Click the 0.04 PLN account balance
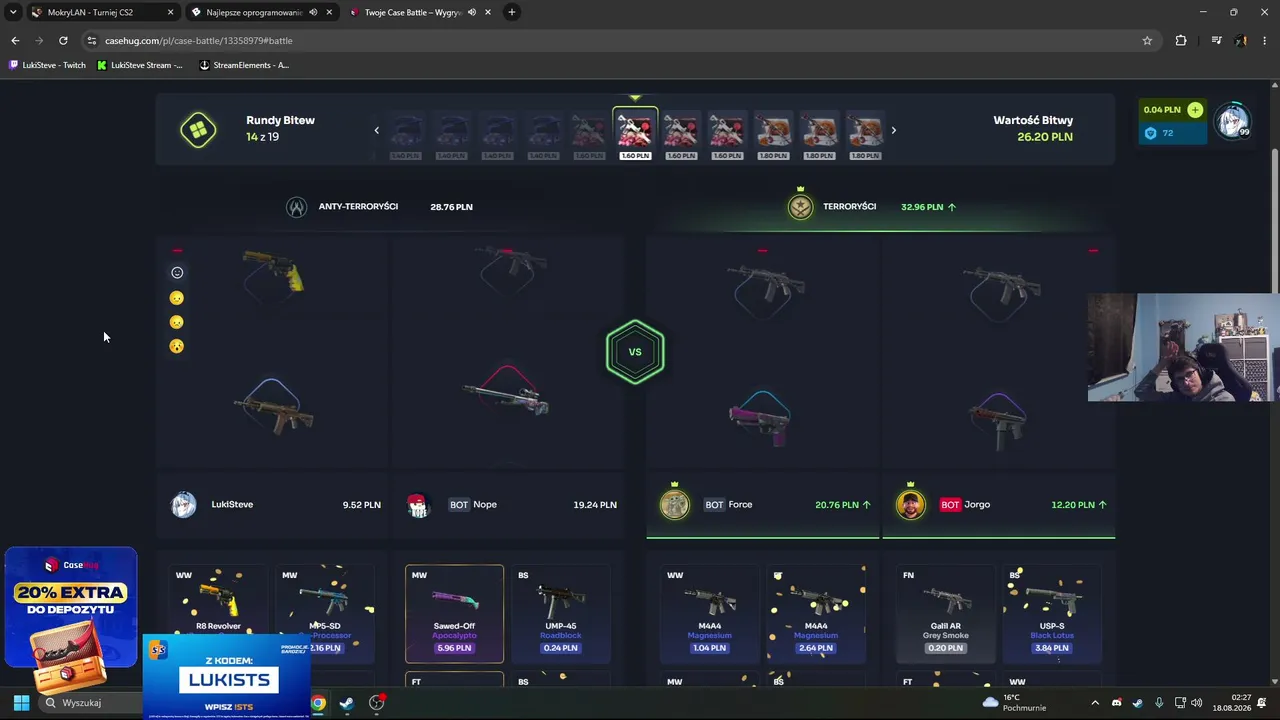 [1162, 110]
